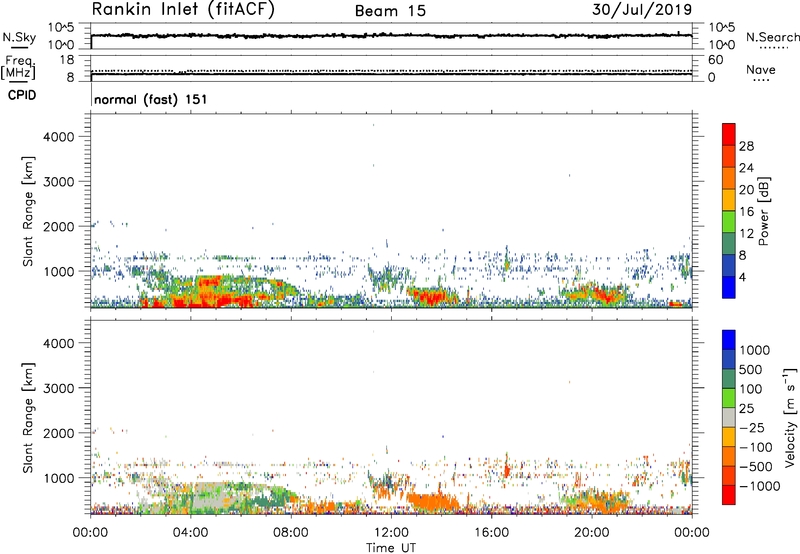
Task: Click the "CPID" label
Action: point(22,95)
